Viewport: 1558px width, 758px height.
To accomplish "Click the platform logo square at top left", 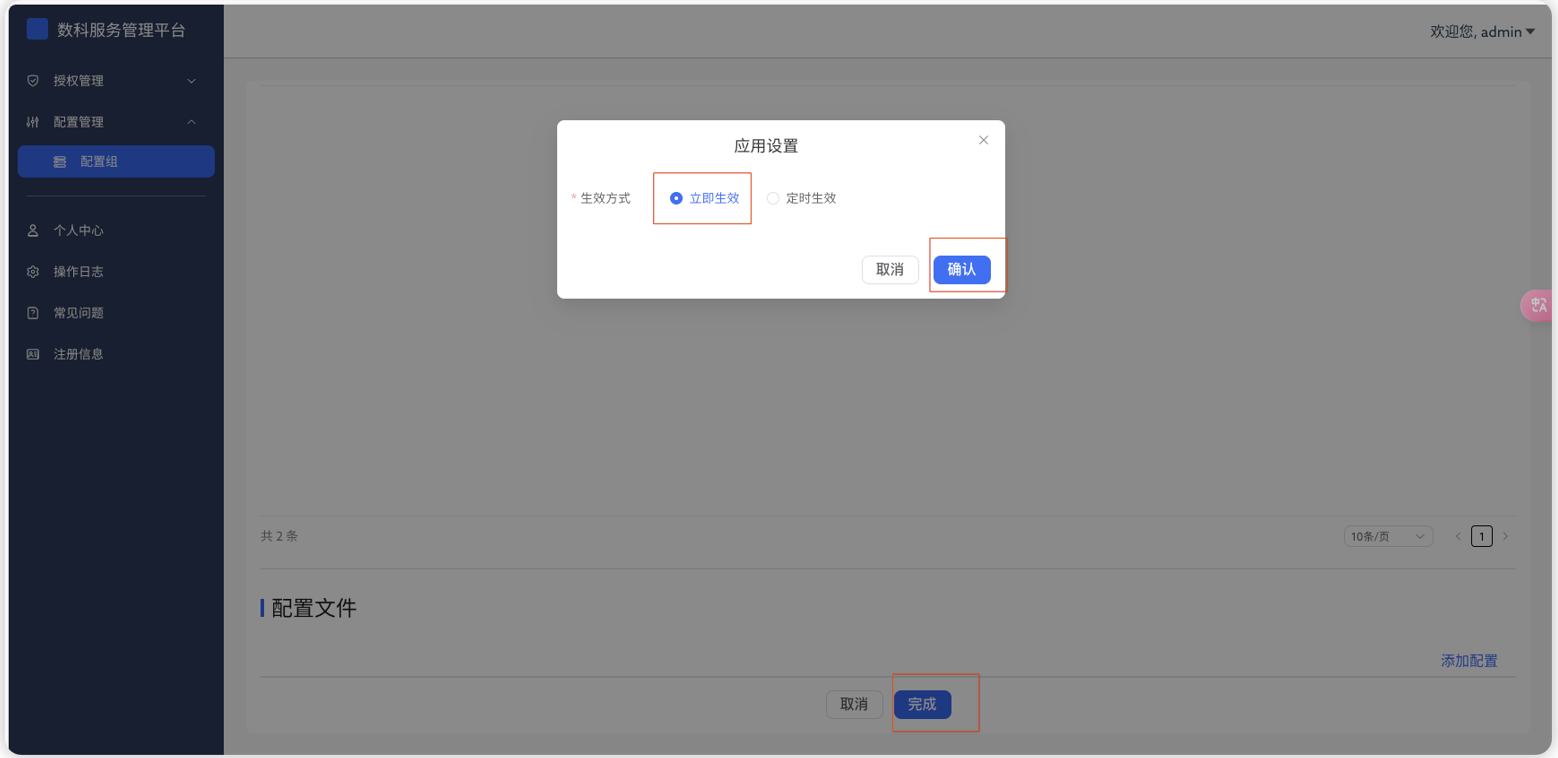I will (37, 29).
